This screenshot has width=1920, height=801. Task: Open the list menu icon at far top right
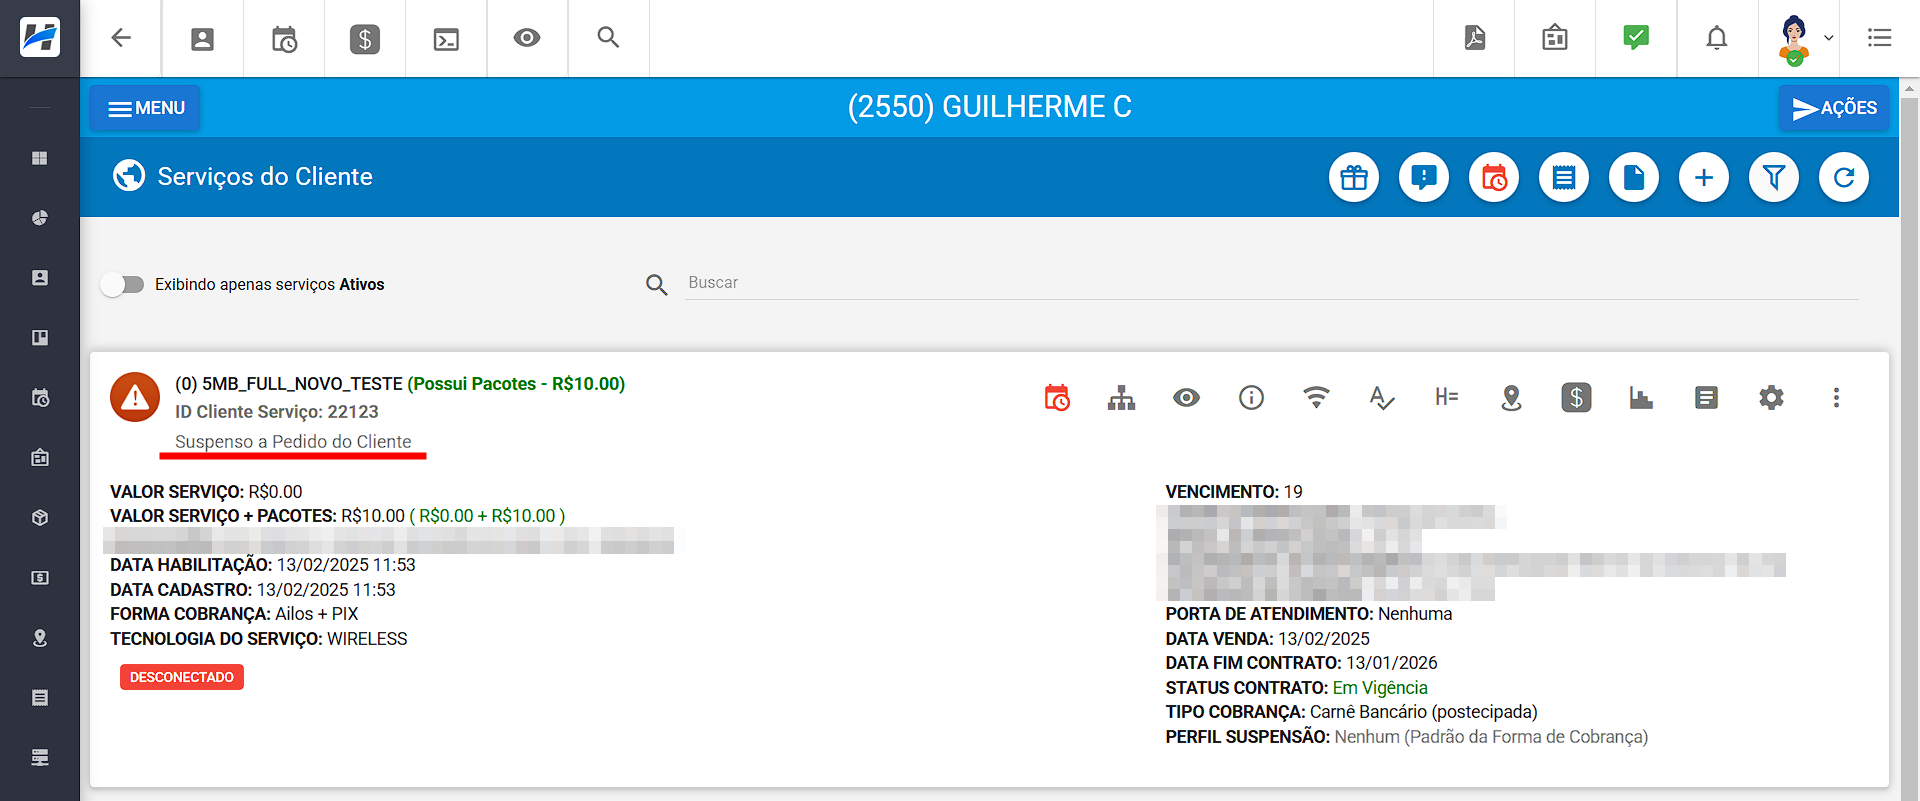click(x=1880, y=38)
